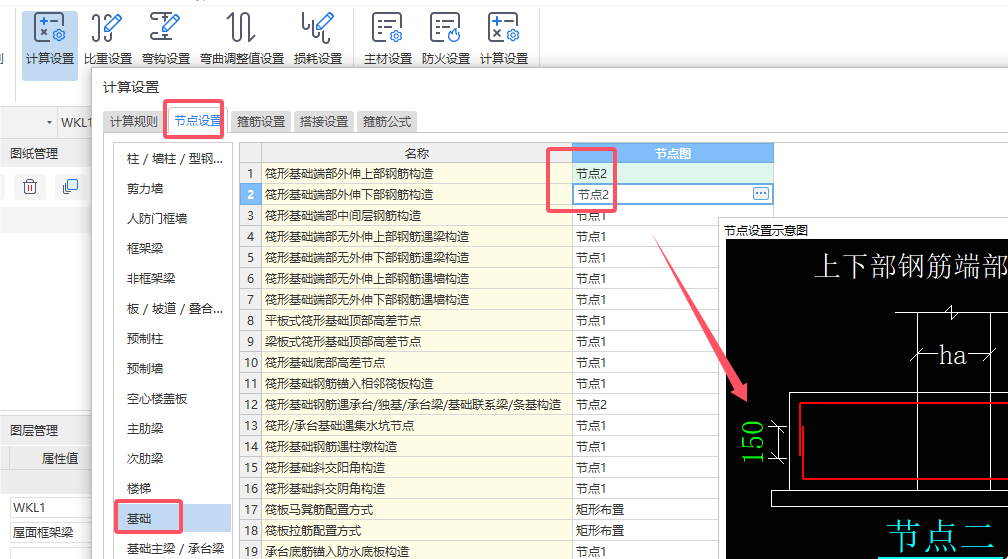Select row 筏形基础端部无外伸下部钢筋遇梁构造

[x=417, y=258]
